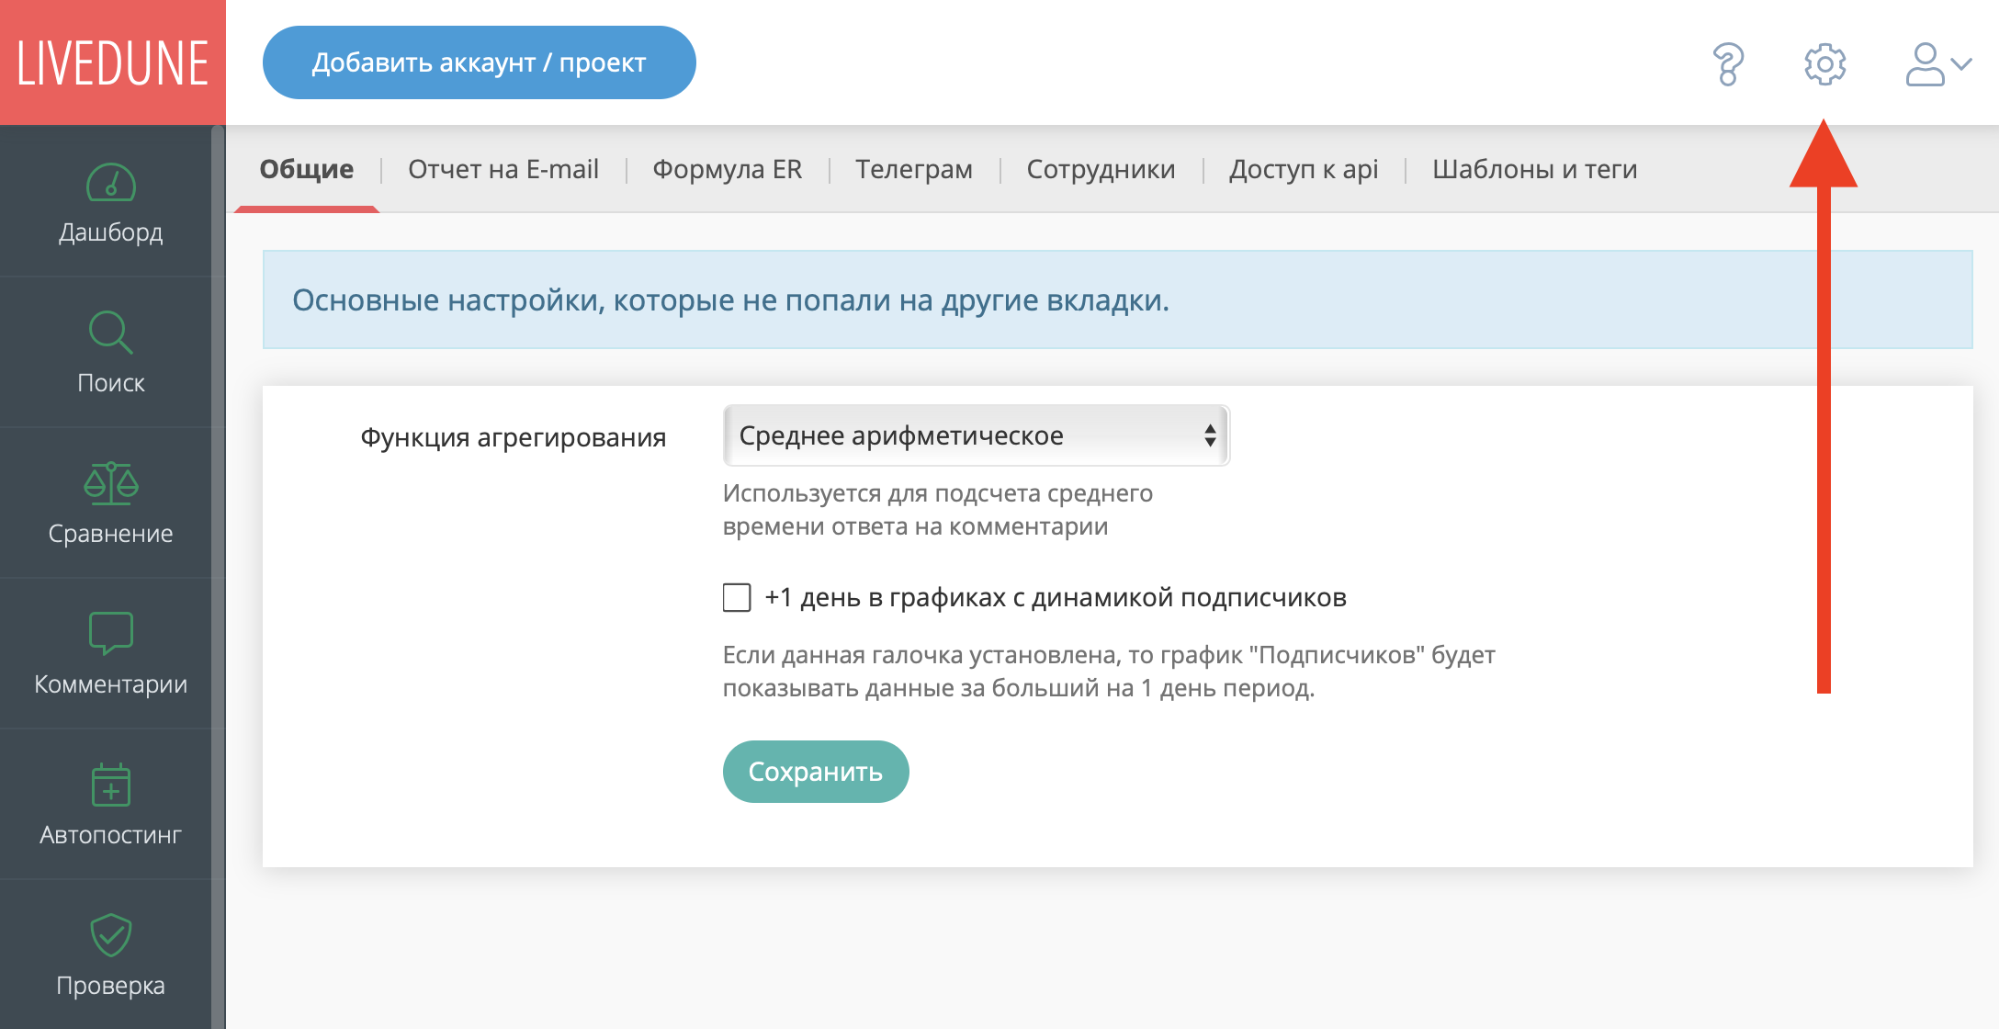Open the Телеграм tab
The height and width of the screenshot is (1029, 1999).
tap(914, 169)
